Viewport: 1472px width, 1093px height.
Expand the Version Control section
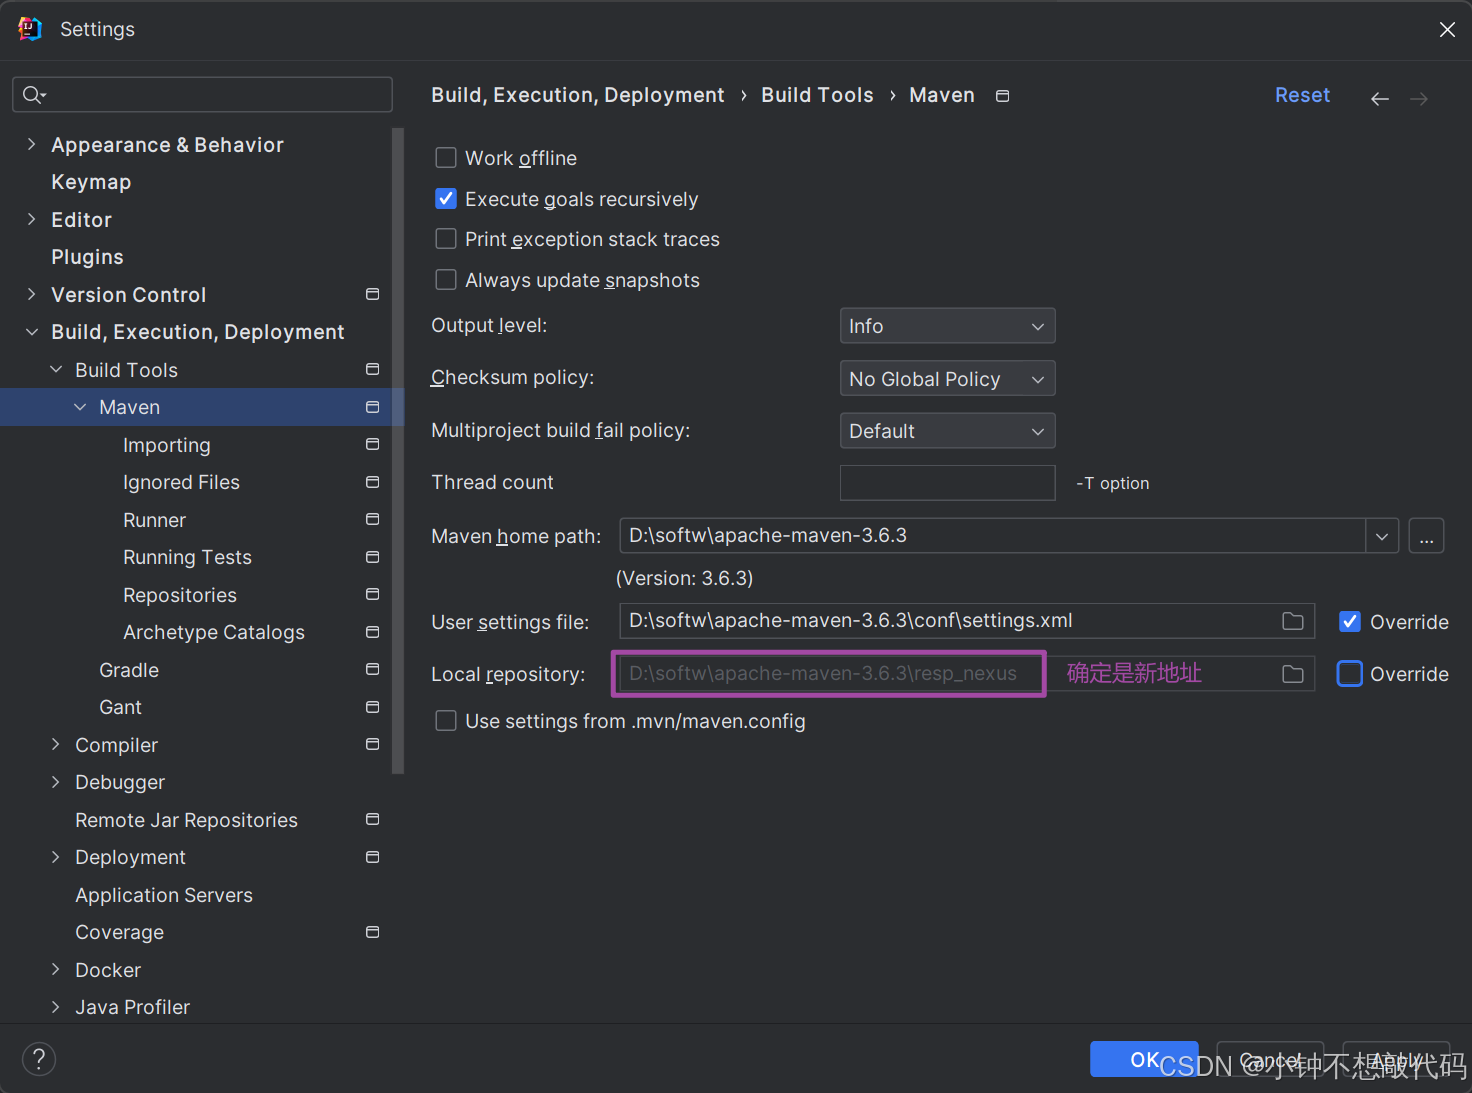[31, 294]
